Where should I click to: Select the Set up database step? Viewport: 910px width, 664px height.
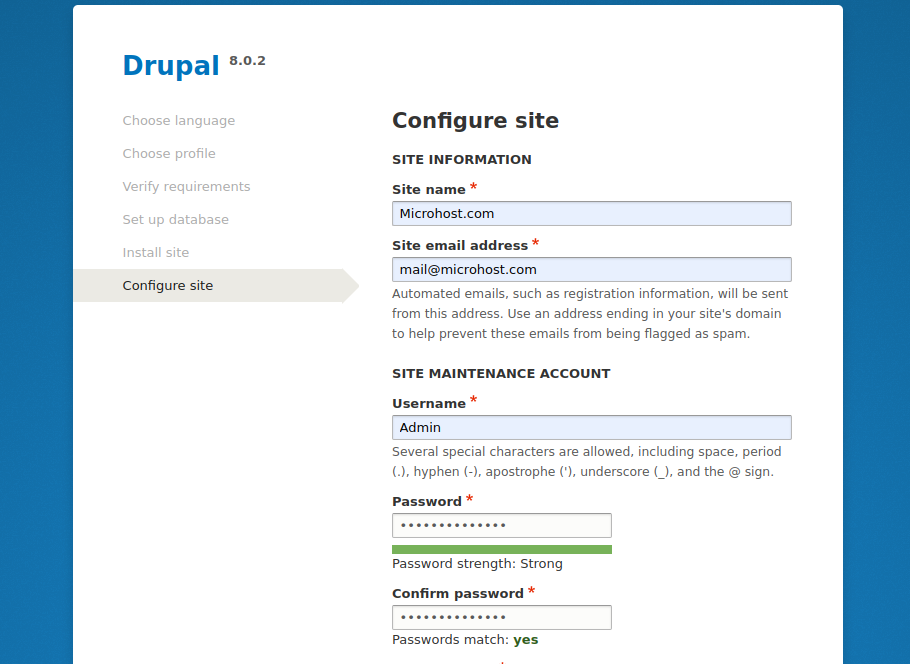pyautogui.click(x=175, y=220)
